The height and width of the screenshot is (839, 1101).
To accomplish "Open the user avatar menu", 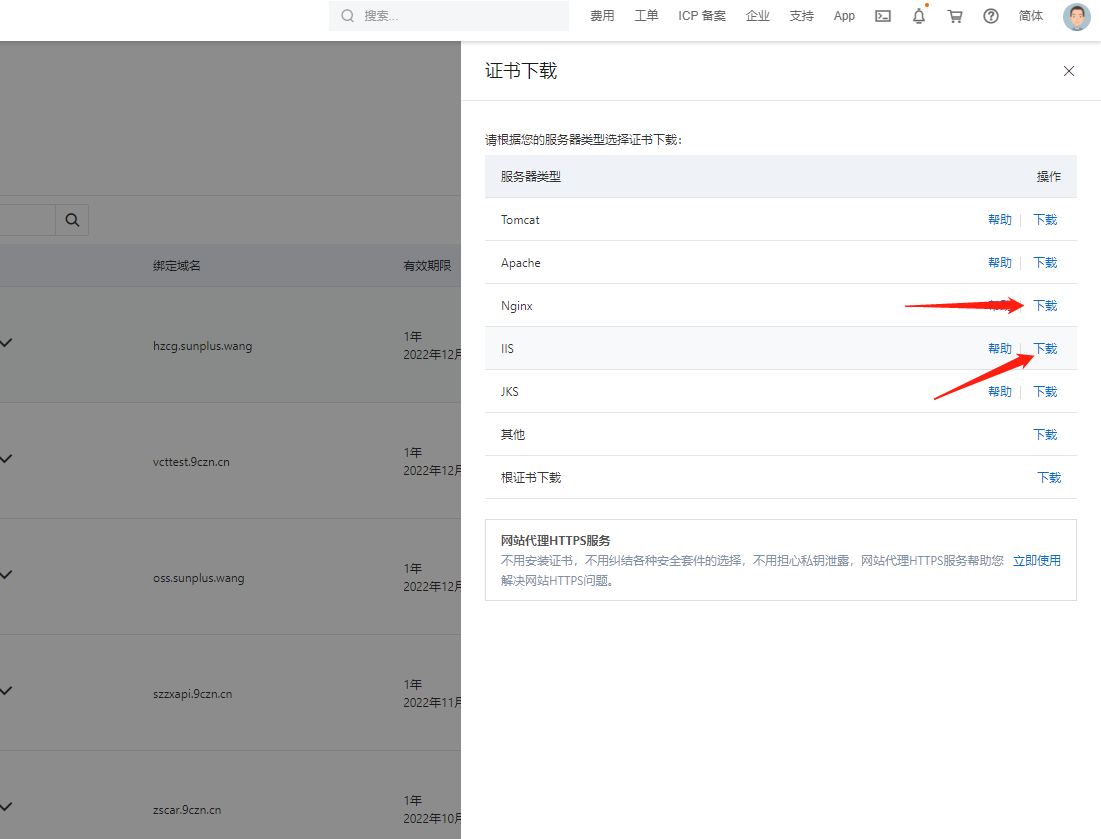I will [x=1076, y=17].
